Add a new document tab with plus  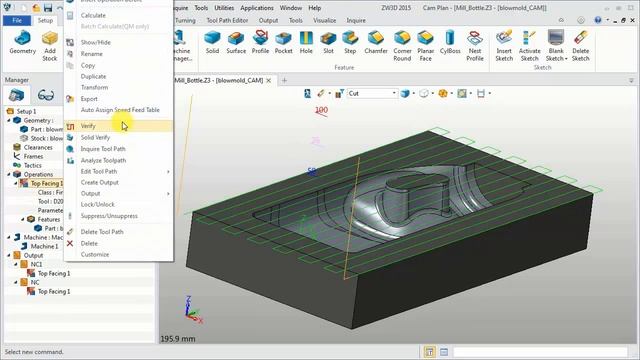click(284, 80)
